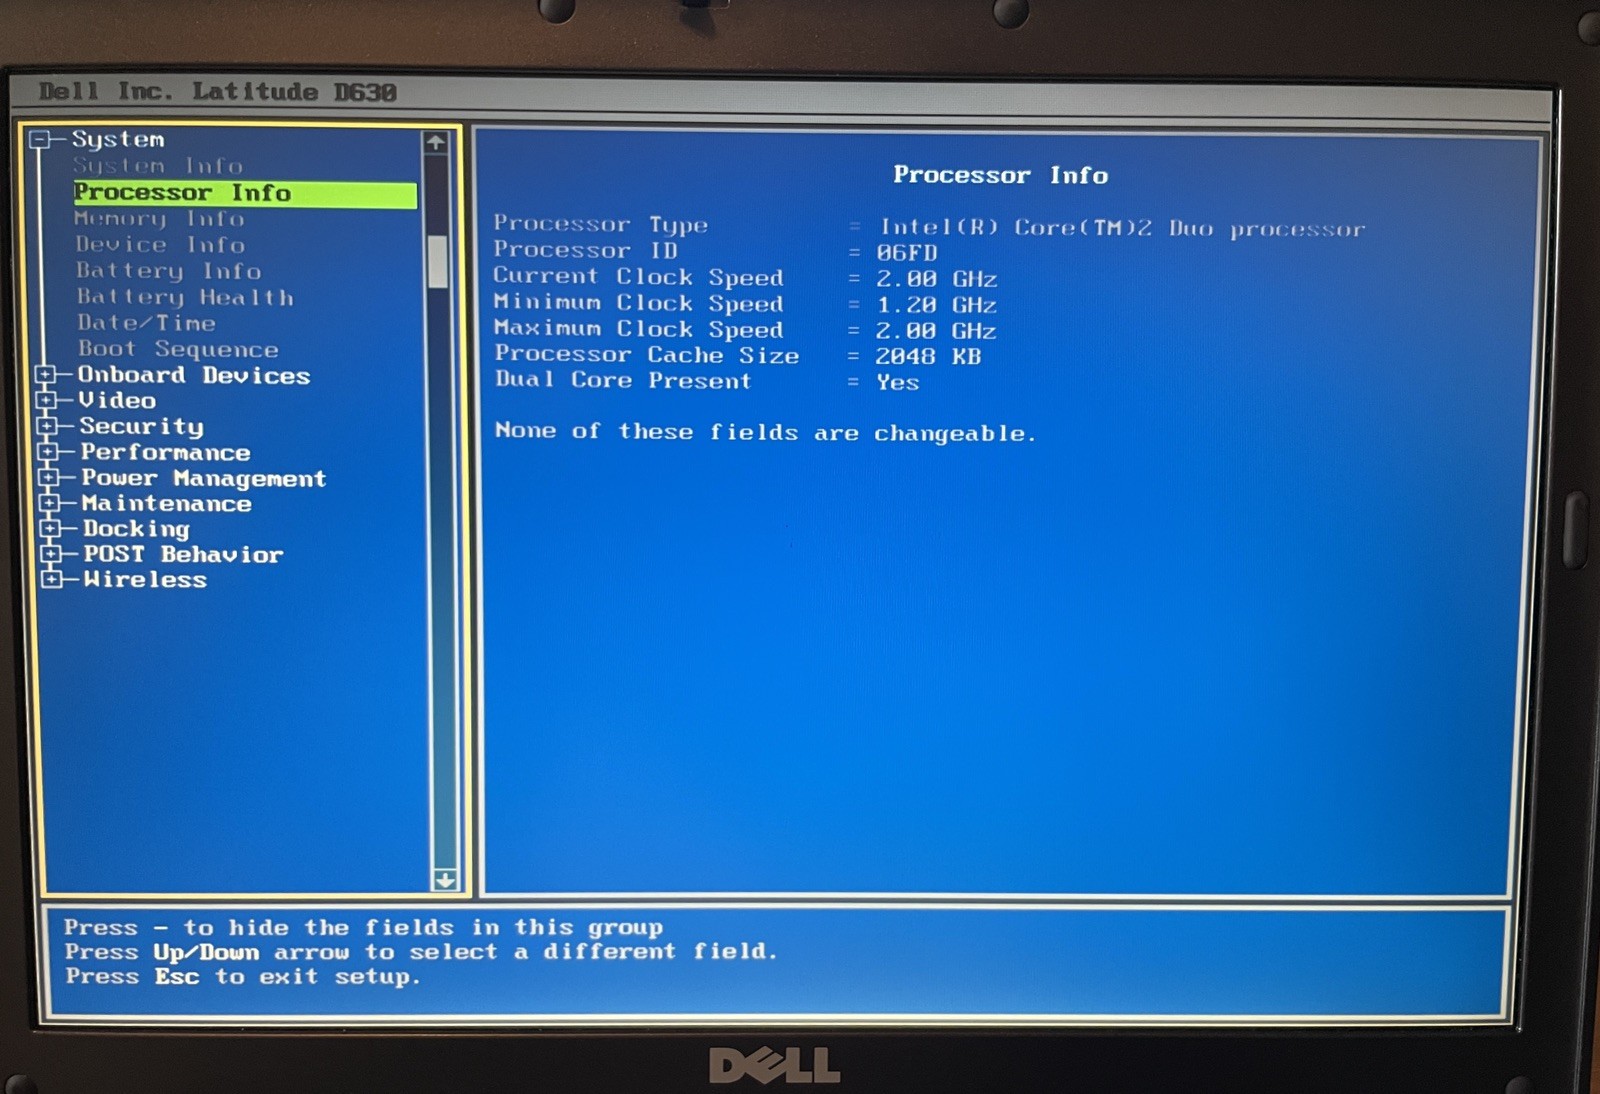Click the scroll up arrow in tree panel

[435, 143]
